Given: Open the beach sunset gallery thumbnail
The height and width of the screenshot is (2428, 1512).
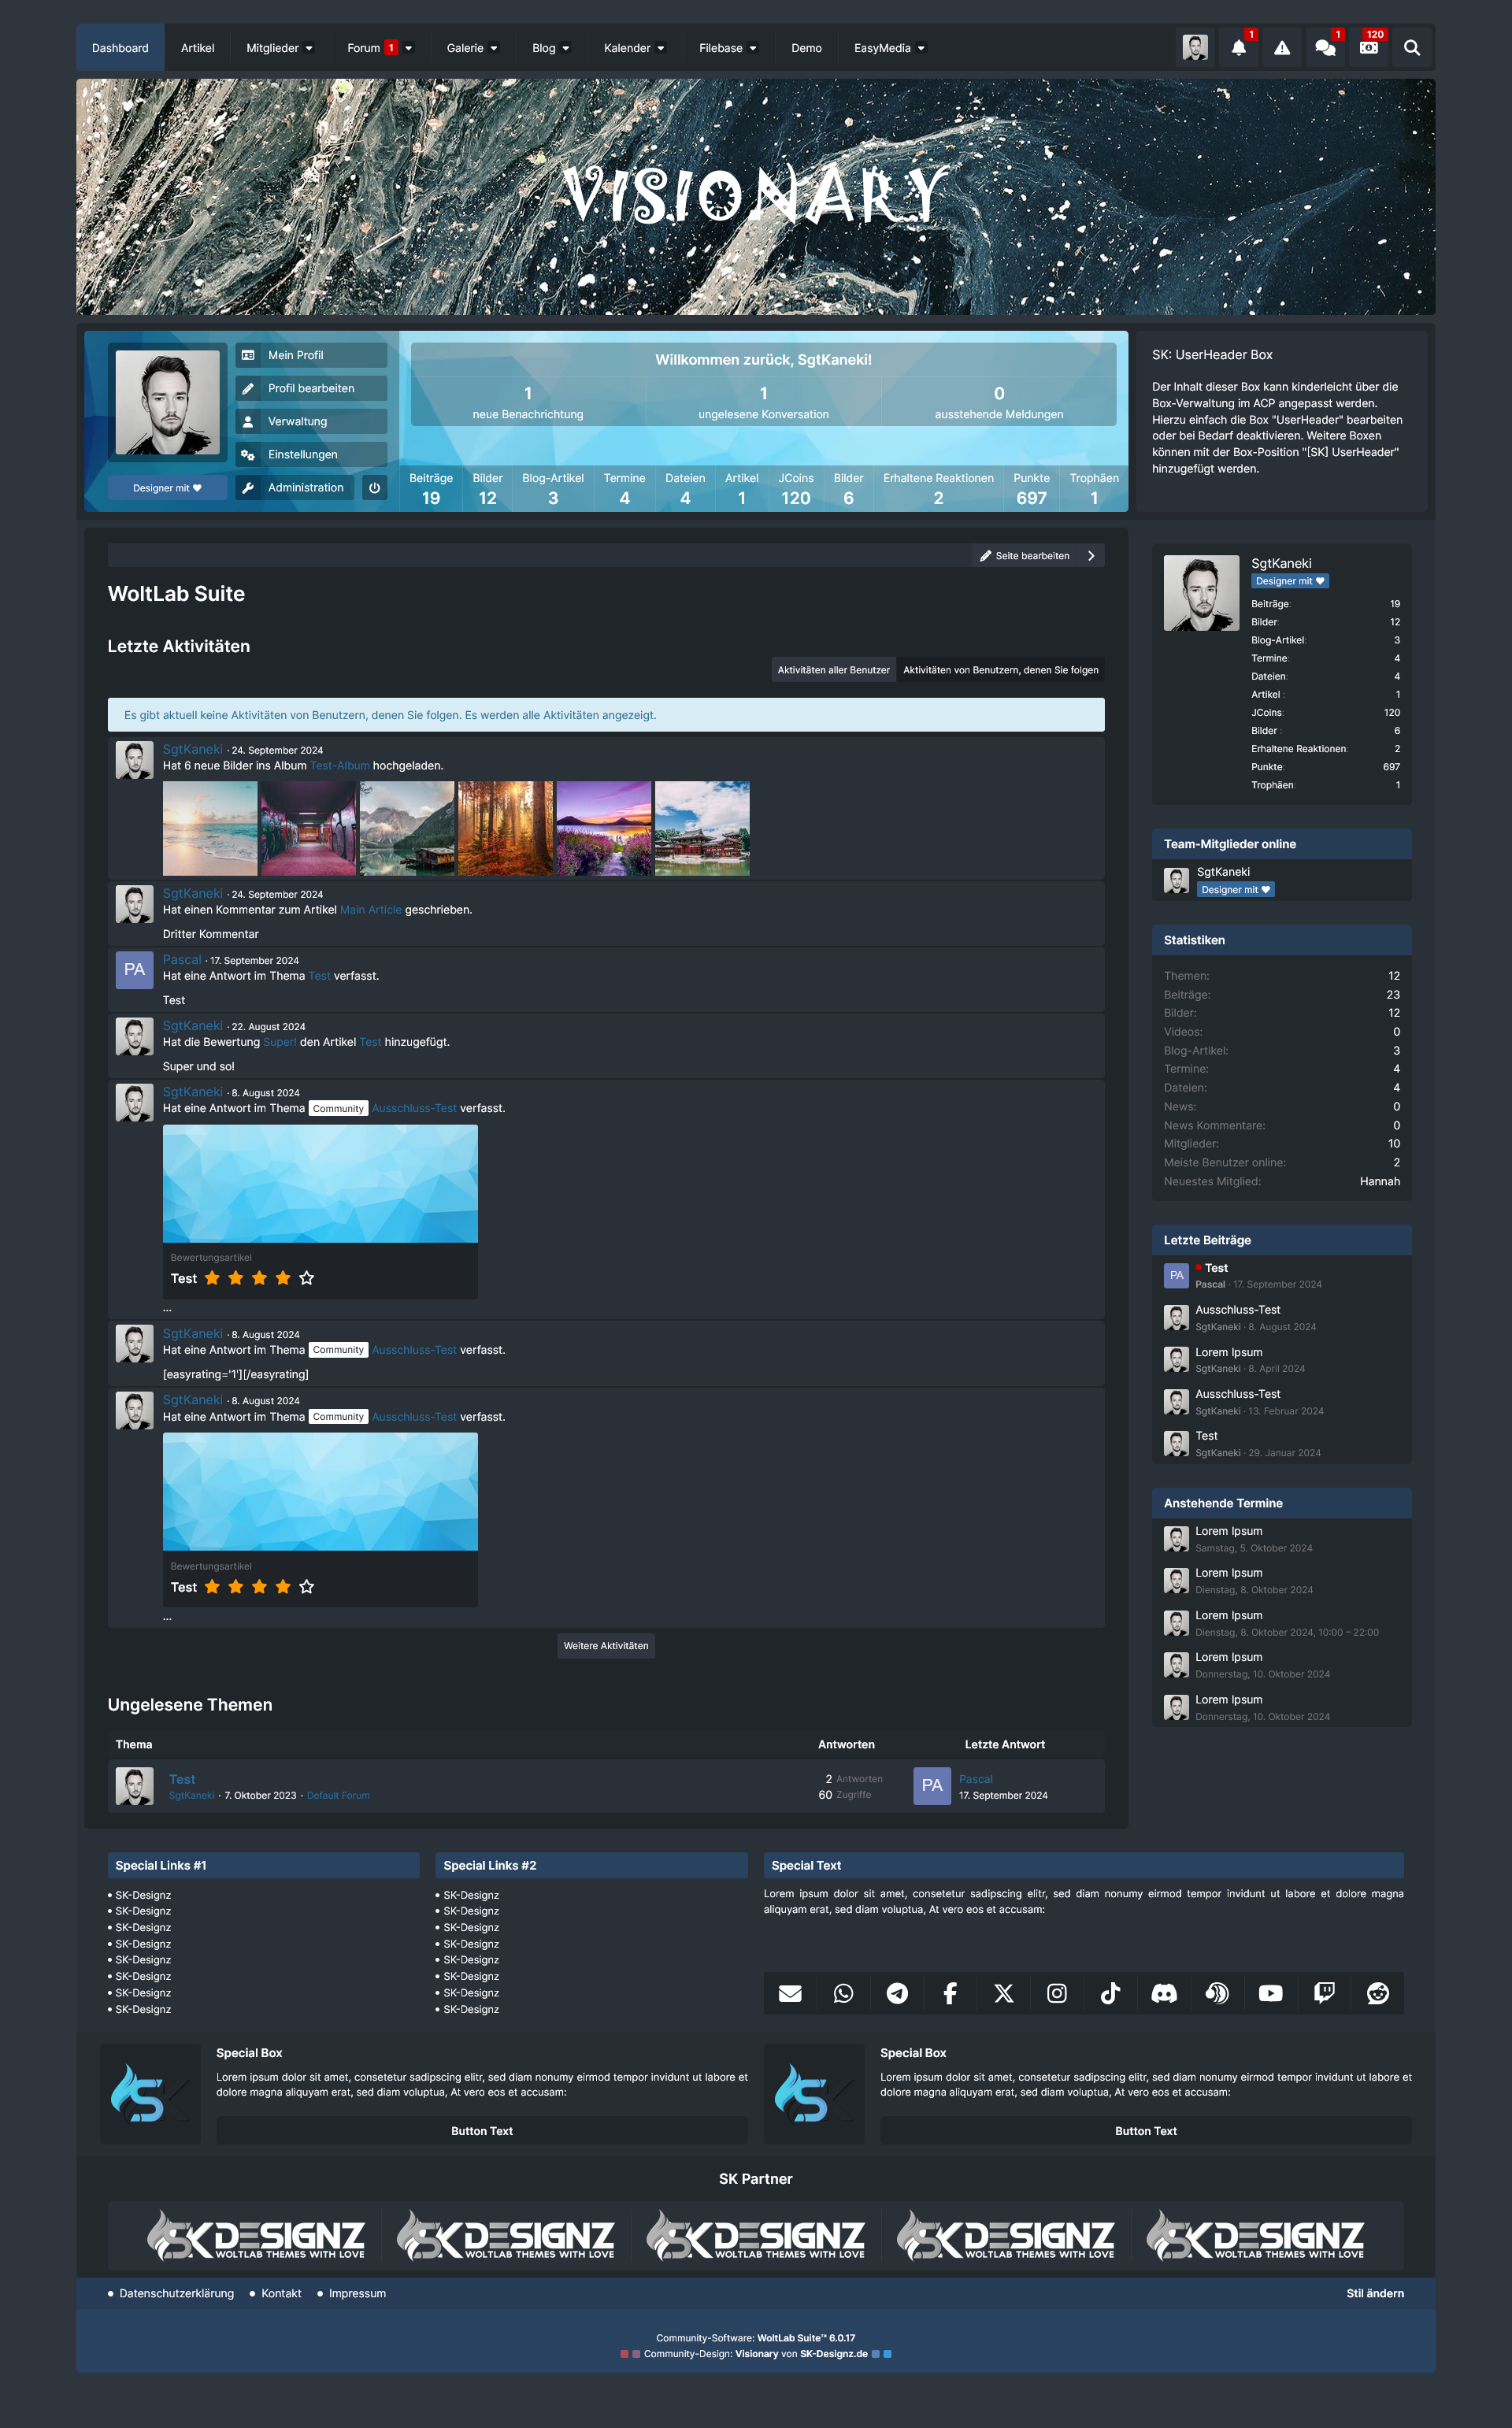Looking at the screenshot, I should pos(210,828).
